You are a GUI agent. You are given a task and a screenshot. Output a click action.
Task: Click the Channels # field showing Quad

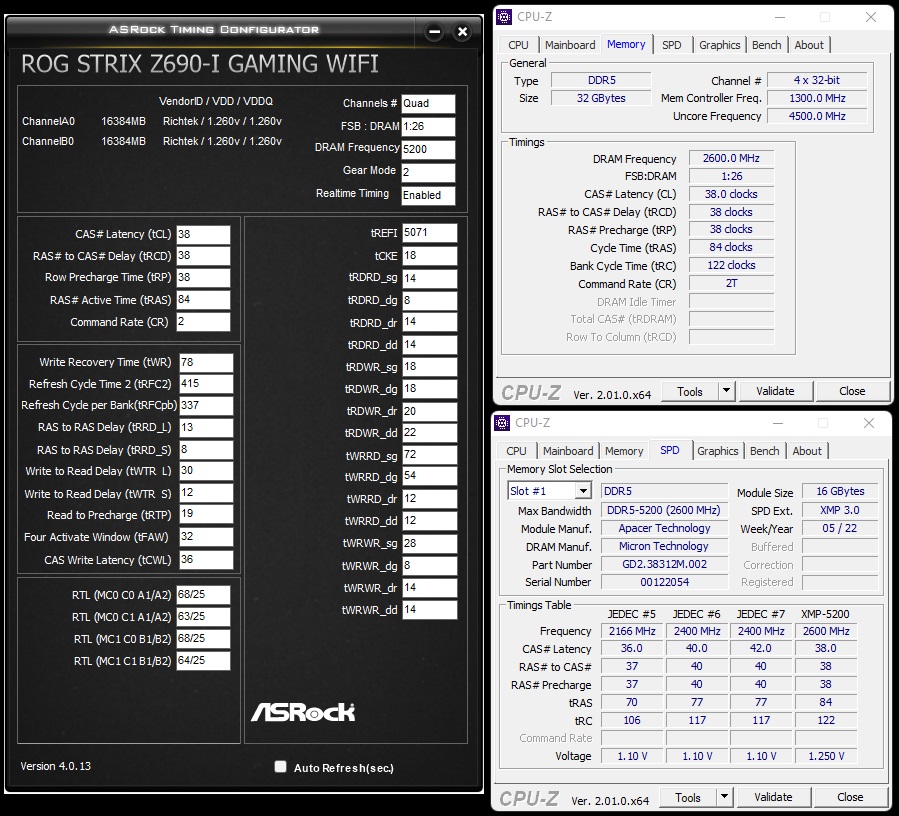pyautogui.click(x=428, y=103)
